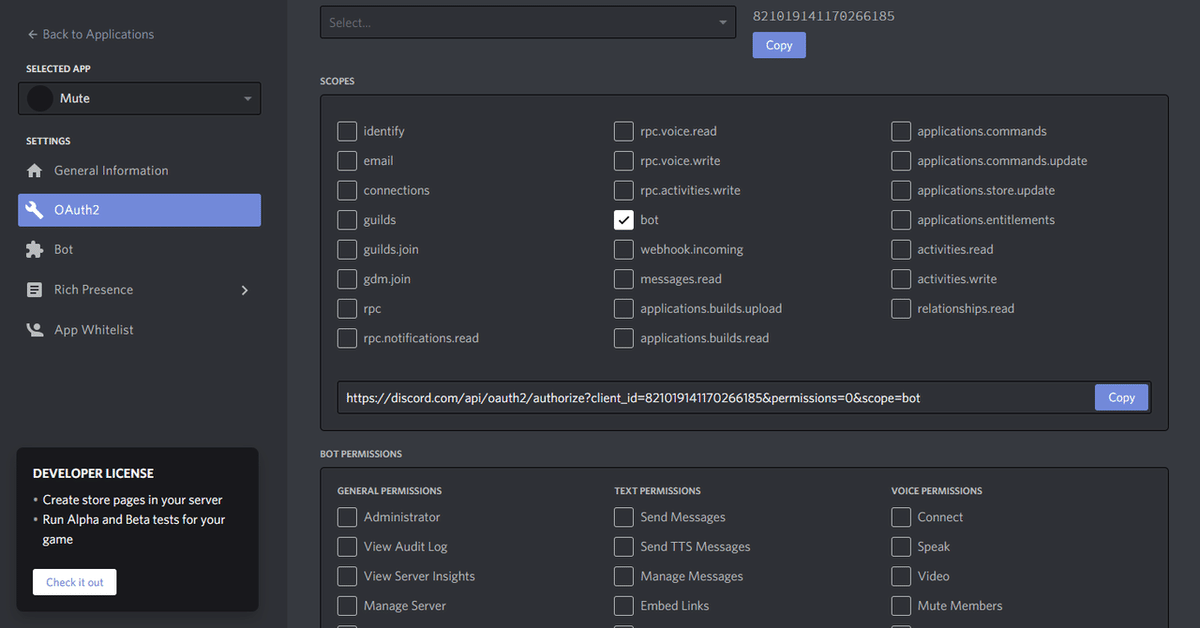
Task: Click the Bot puzzle piece icon
Action: point(35,250)
